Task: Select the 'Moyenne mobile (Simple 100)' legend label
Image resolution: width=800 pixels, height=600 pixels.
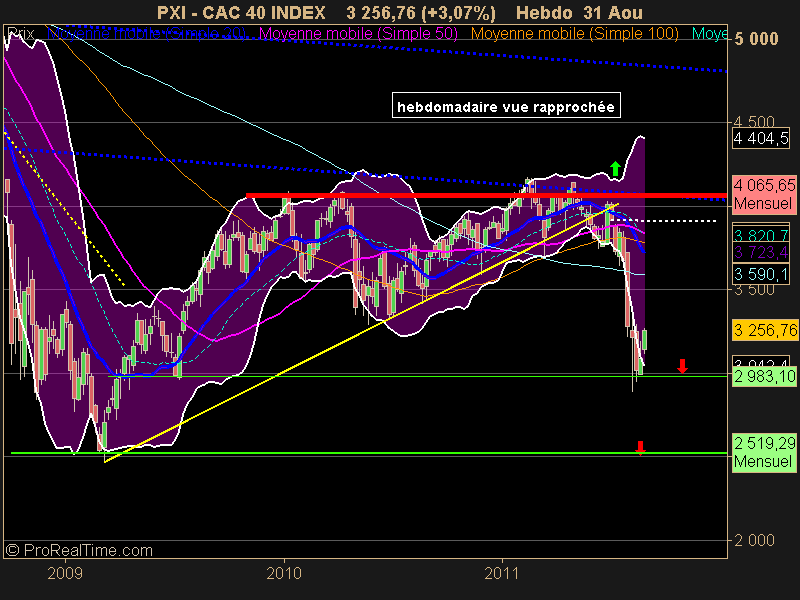Action: 574,34
